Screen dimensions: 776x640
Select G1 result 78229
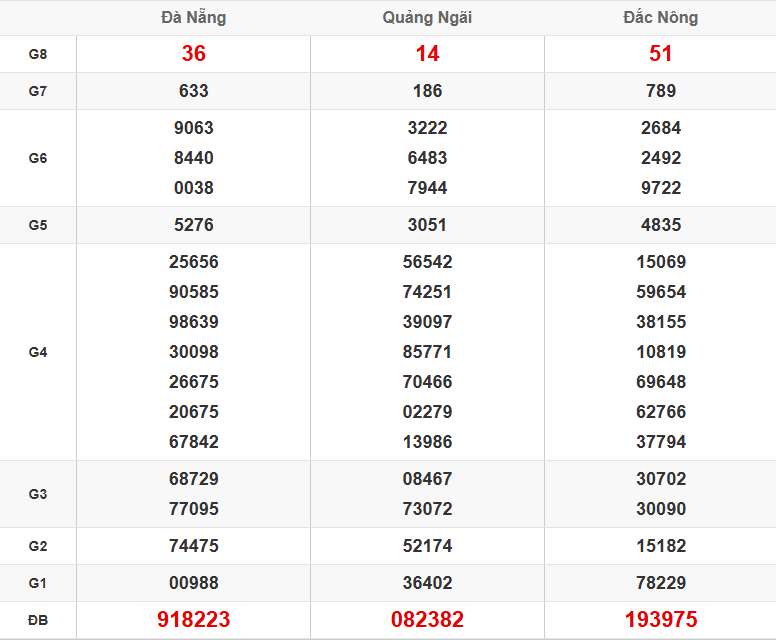click(660, 583)
